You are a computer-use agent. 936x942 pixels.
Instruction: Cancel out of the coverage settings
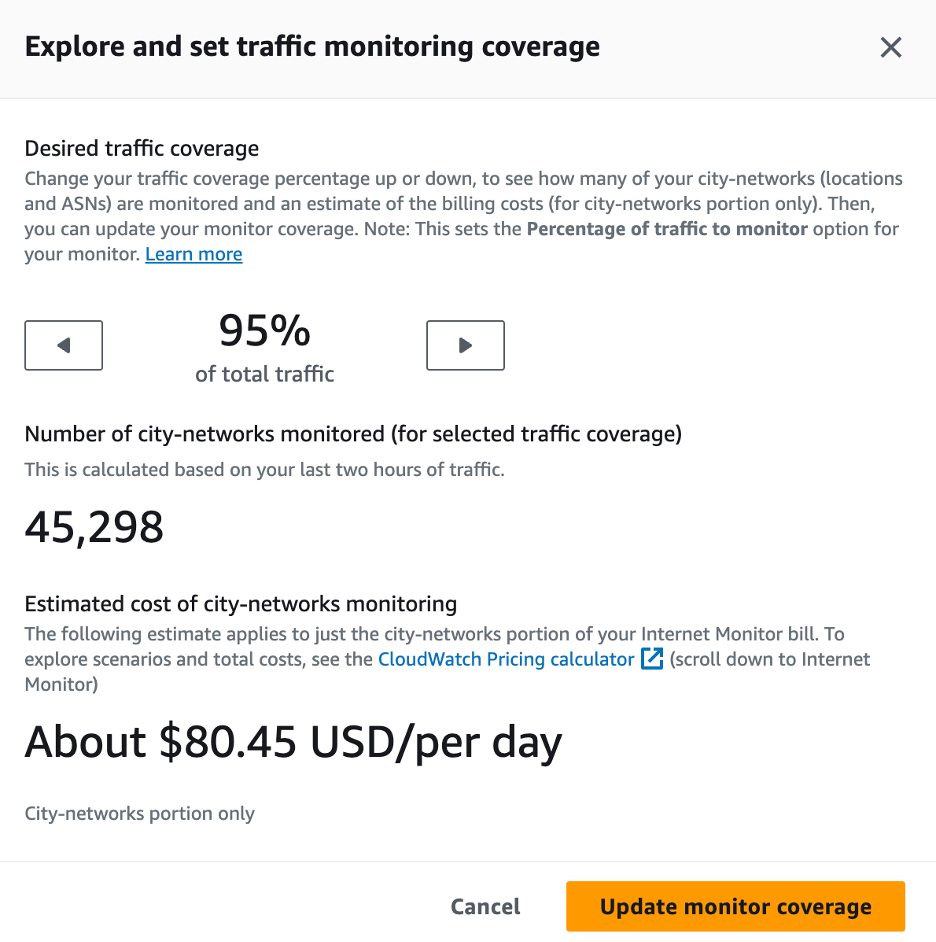[x=485, y=906]
